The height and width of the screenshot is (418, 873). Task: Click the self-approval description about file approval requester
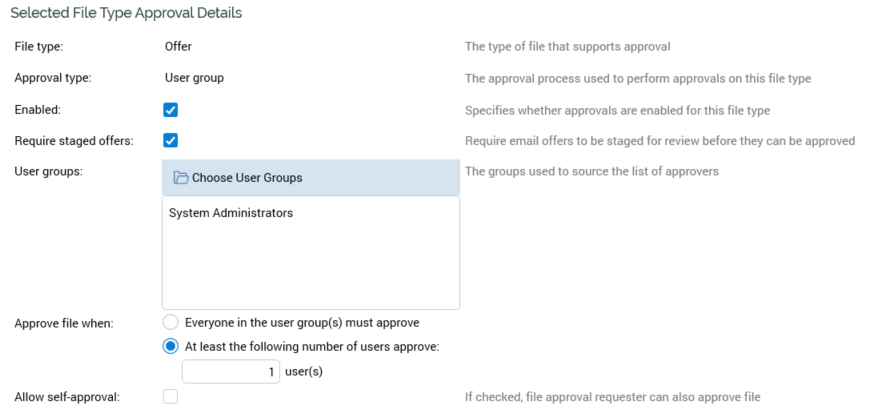tap(612, 397)
